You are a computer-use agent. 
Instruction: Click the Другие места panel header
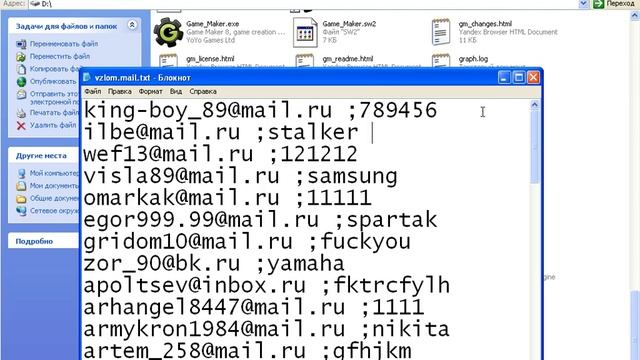pos(43,156)
